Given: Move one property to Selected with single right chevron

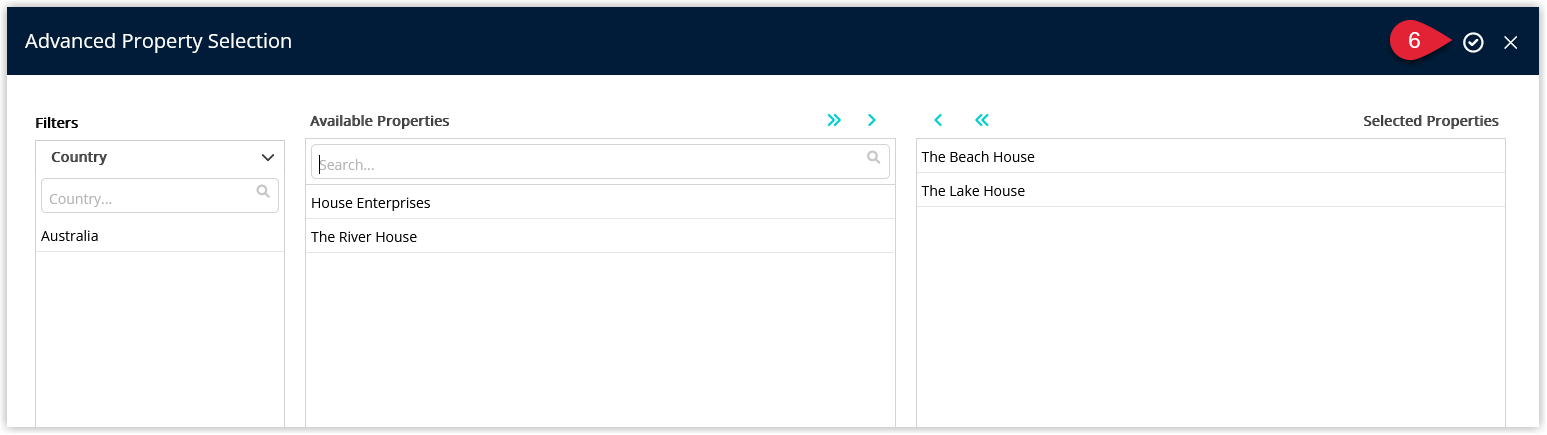Looking at the screenshot, I should 872,120.
